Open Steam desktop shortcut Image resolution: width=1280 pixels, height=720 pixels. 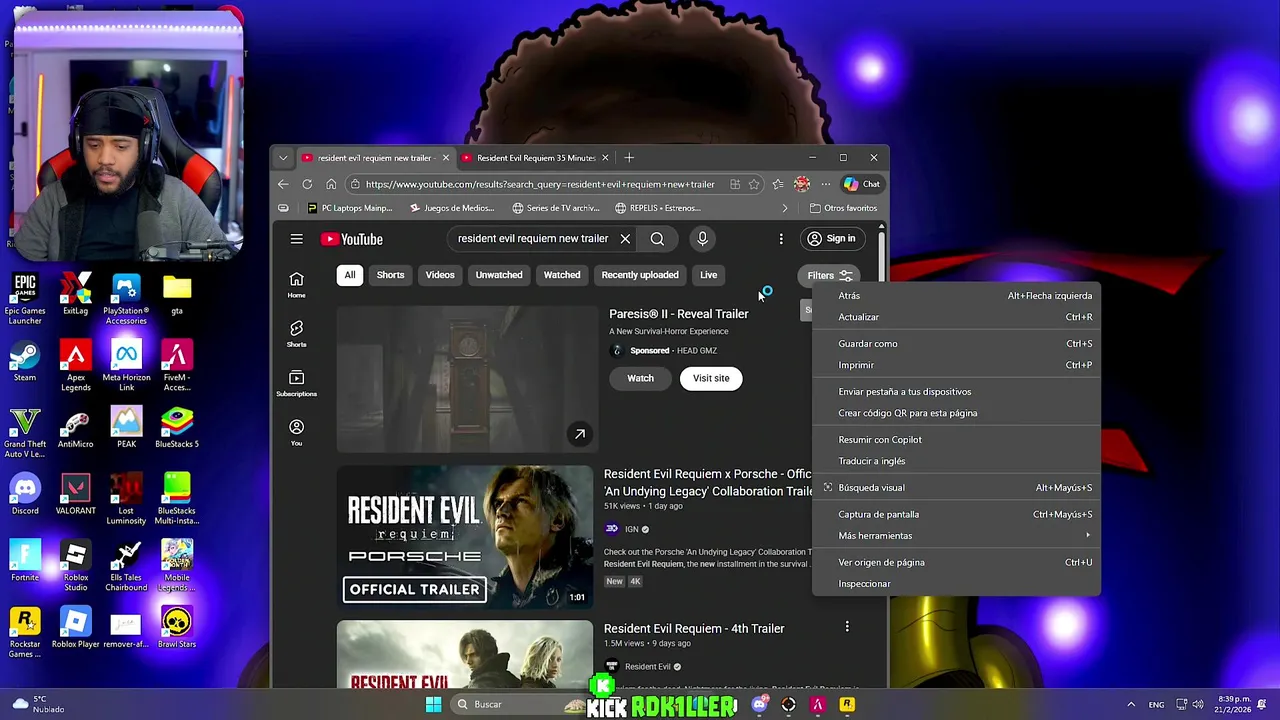(x=25, y=362)
